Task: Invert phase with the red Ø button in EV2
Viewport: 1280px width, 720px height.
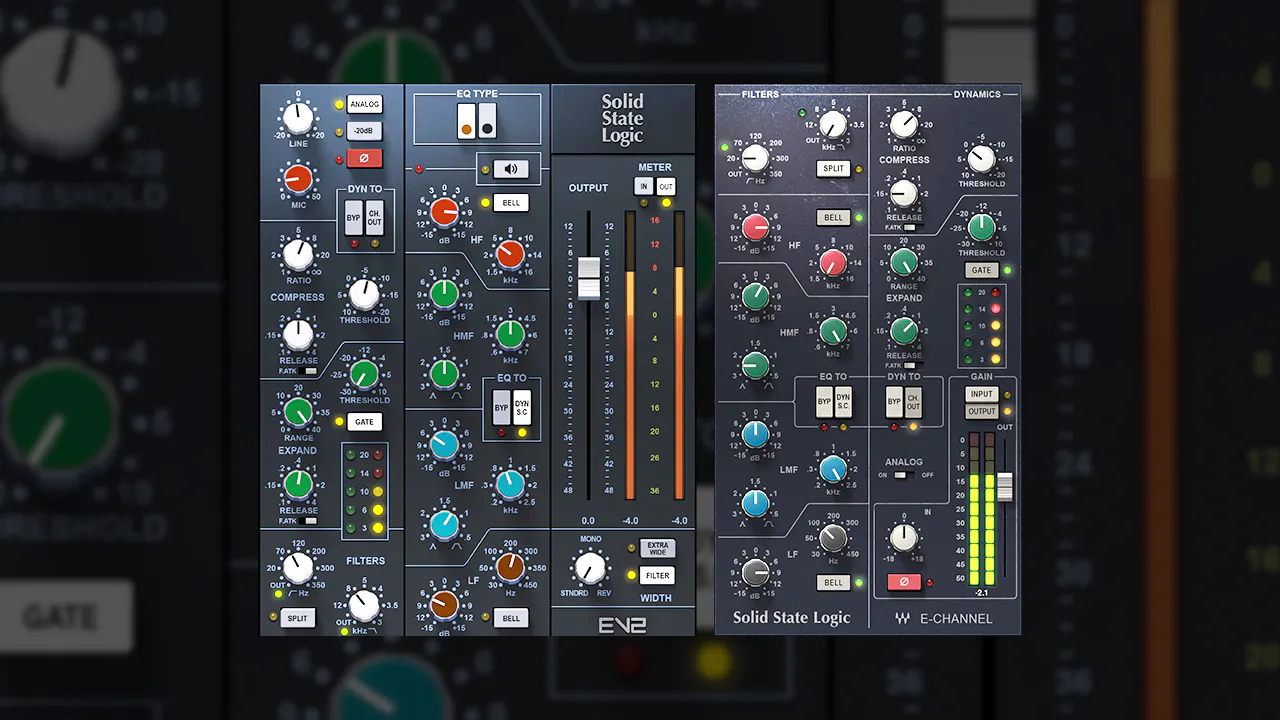Action: coord(365,157)
